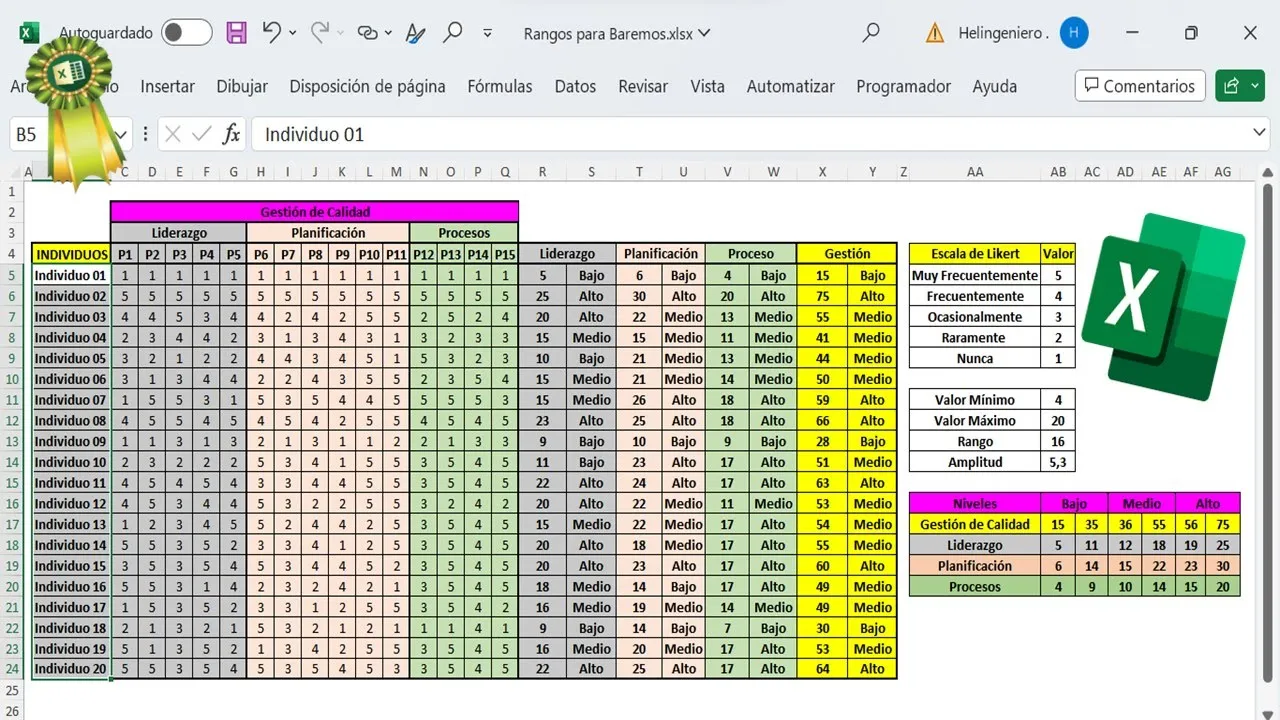The width and height of the screenshot is (1280, 720).
Task: Open the Revisar ribbon tab
Action: click(x=643, y=86)
